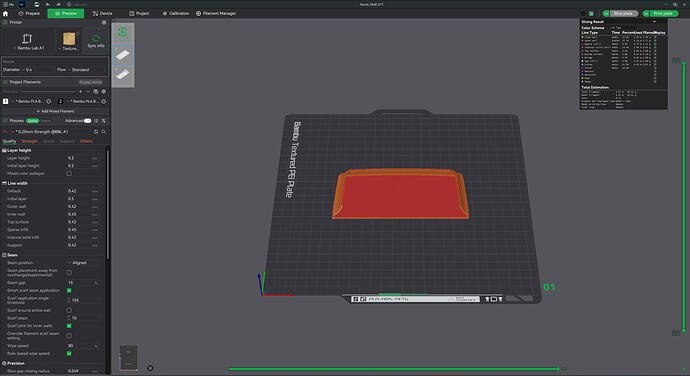
Task: Select Strength settings tab
Action: [29, 141]
